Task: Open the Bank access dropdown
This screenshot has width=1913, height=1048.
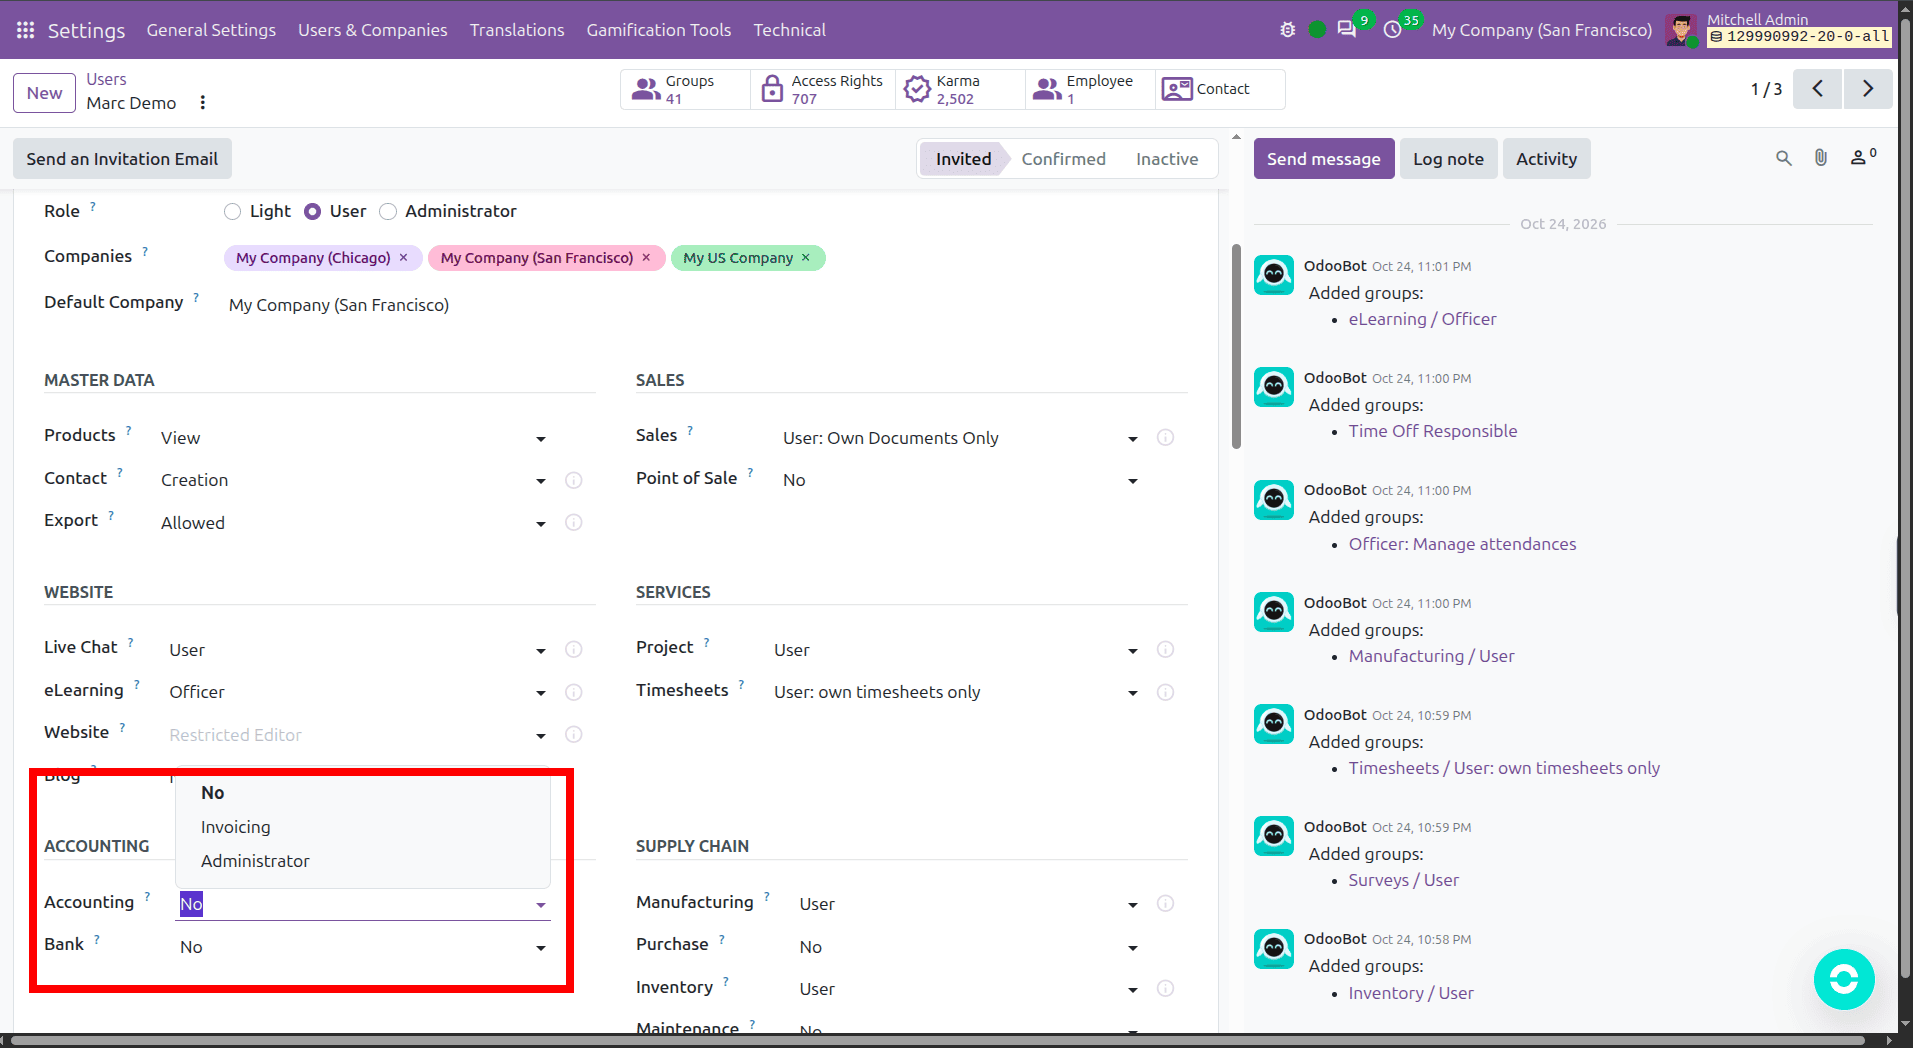Action: point(363,947)
